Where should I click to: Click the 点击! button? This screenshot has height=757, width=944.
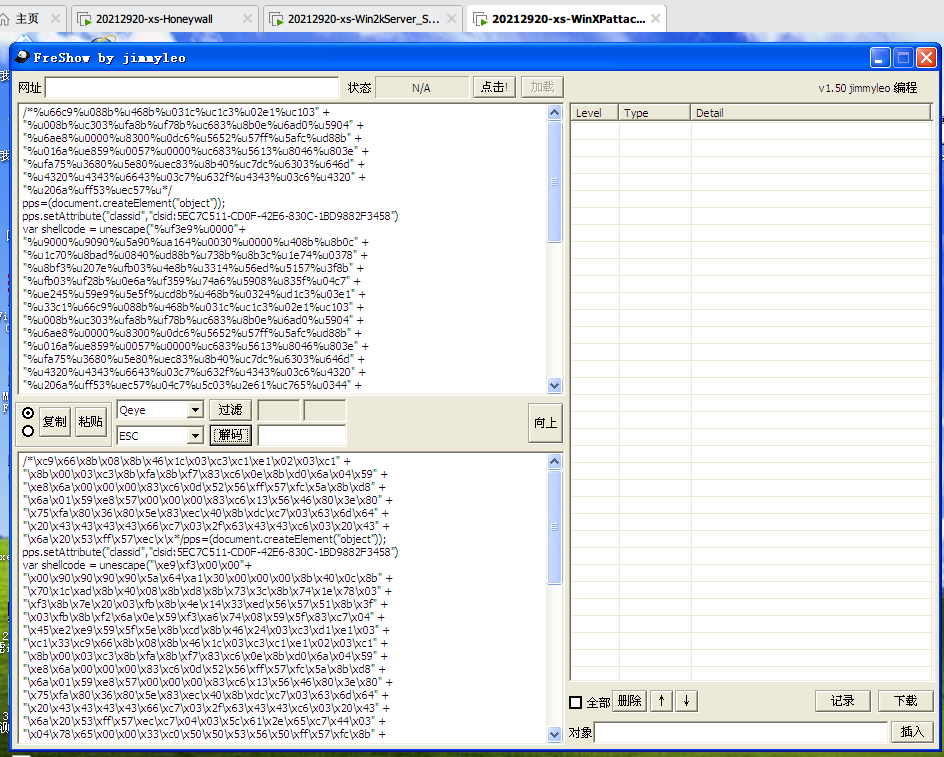(494, 87)
